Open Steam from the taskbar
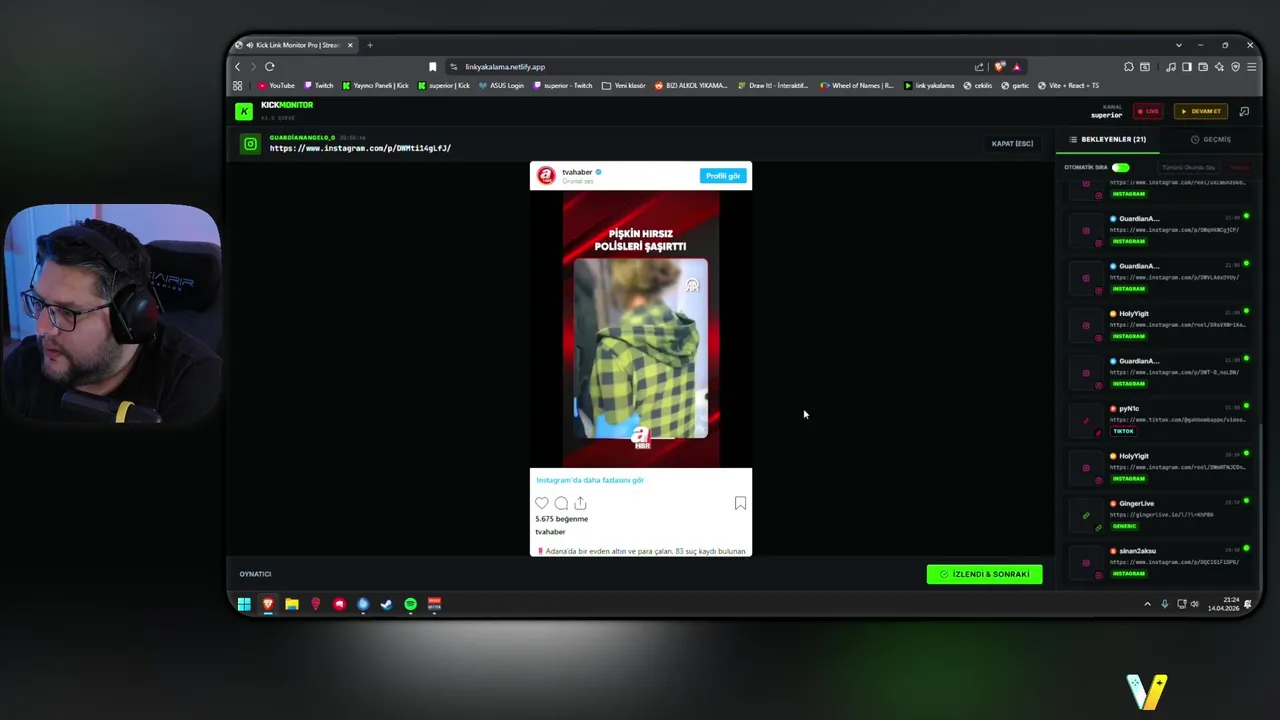This screenshot has height=720, width=1280. coord(387,604)
